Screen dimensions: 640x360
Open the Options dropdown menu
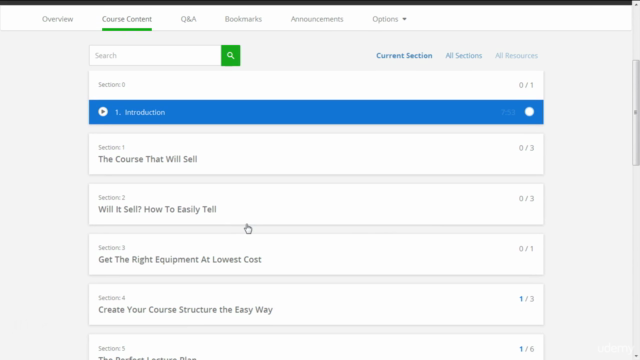389,19
